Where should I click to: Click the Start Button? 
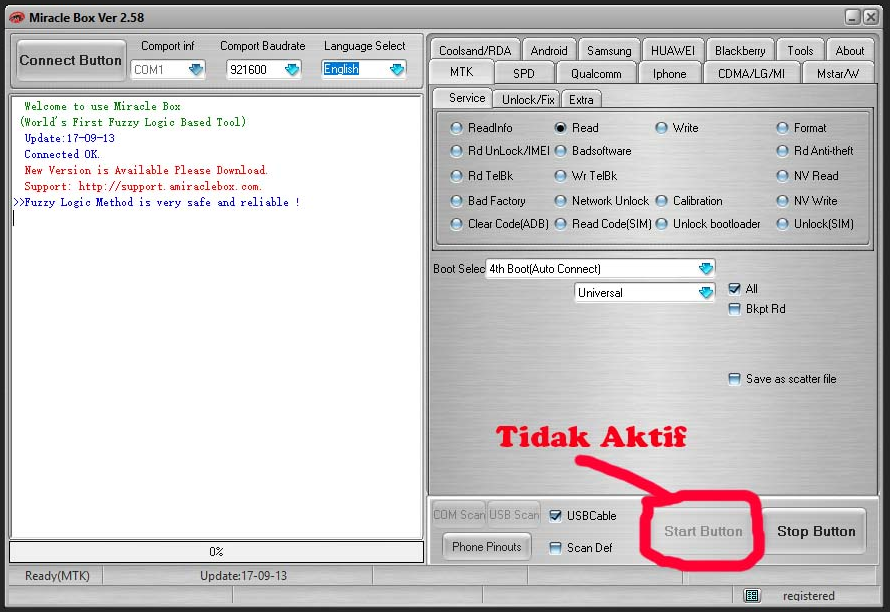click(x=703, y=531)
